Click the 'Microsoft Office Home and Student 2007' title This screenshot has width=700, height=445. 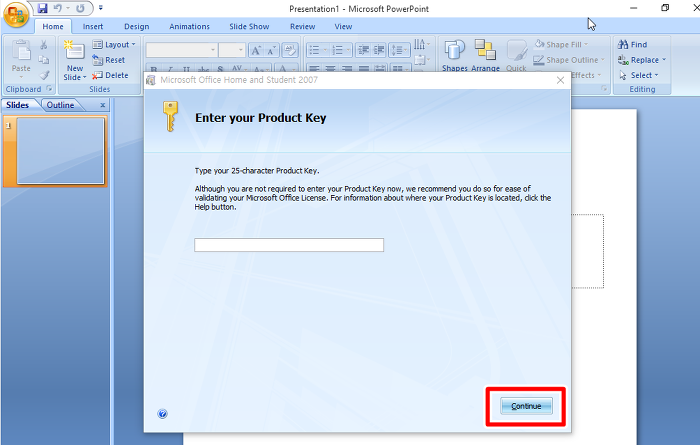(x=239, y=80)
